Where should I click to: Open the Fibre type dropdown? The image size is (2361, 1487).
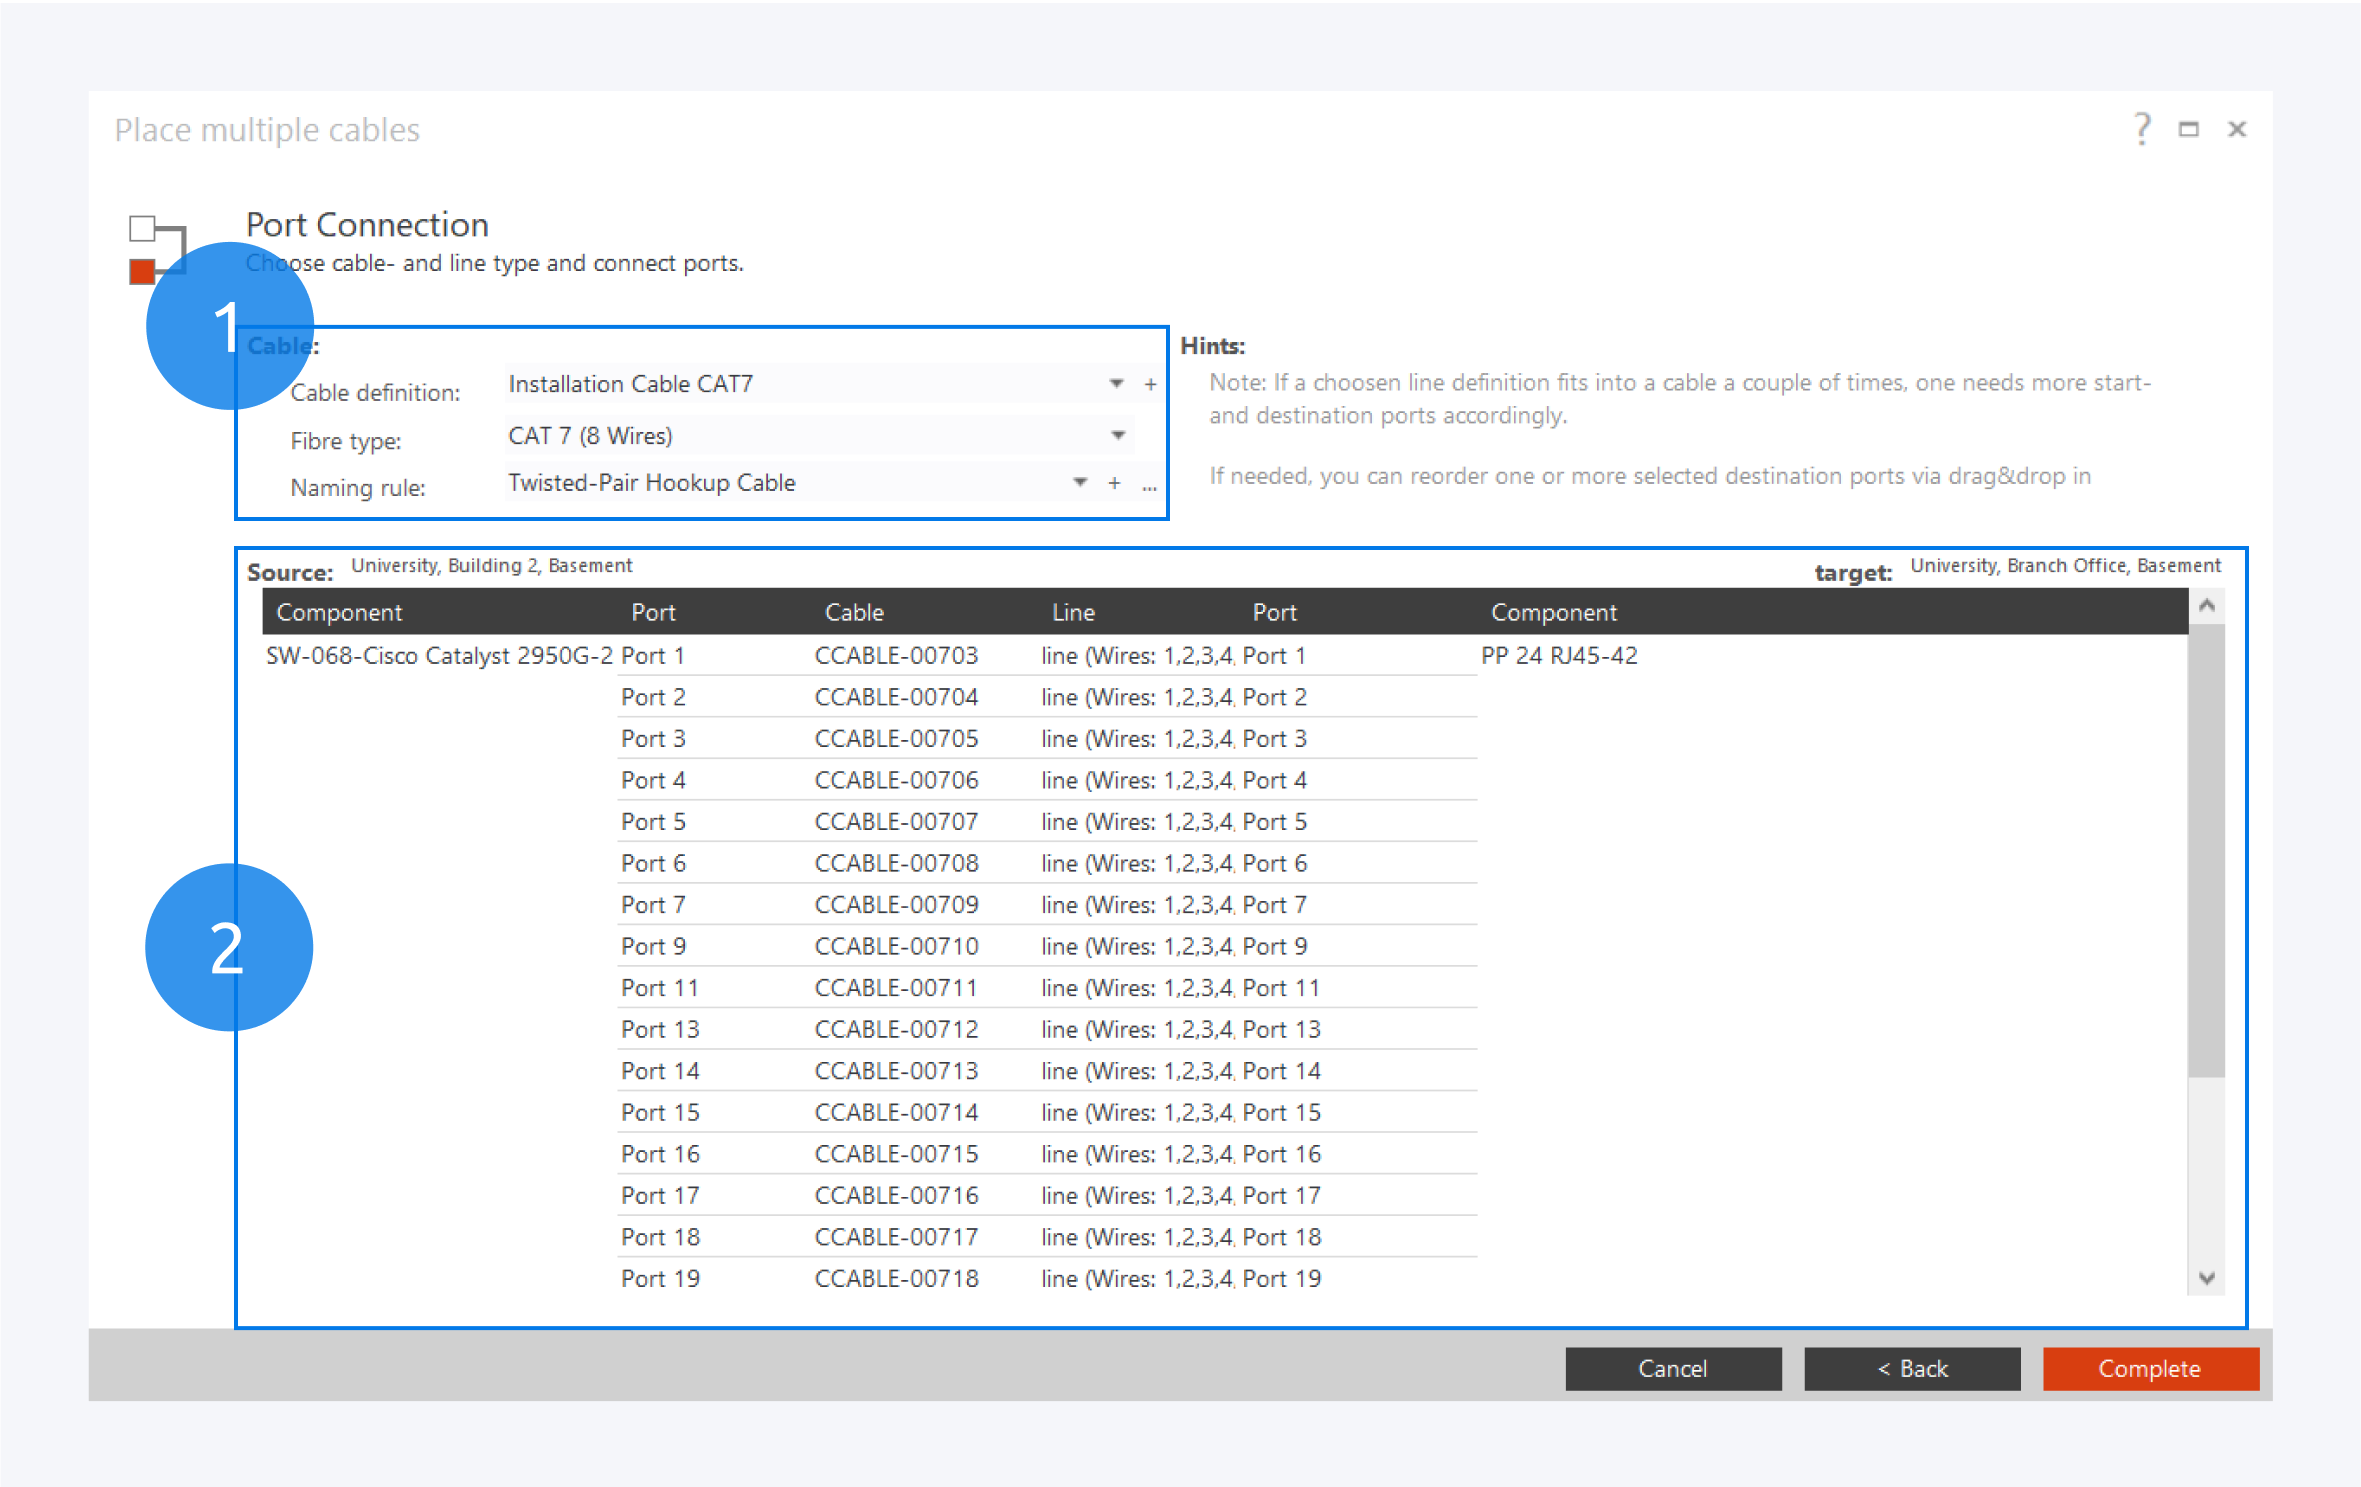point(1118,435)
